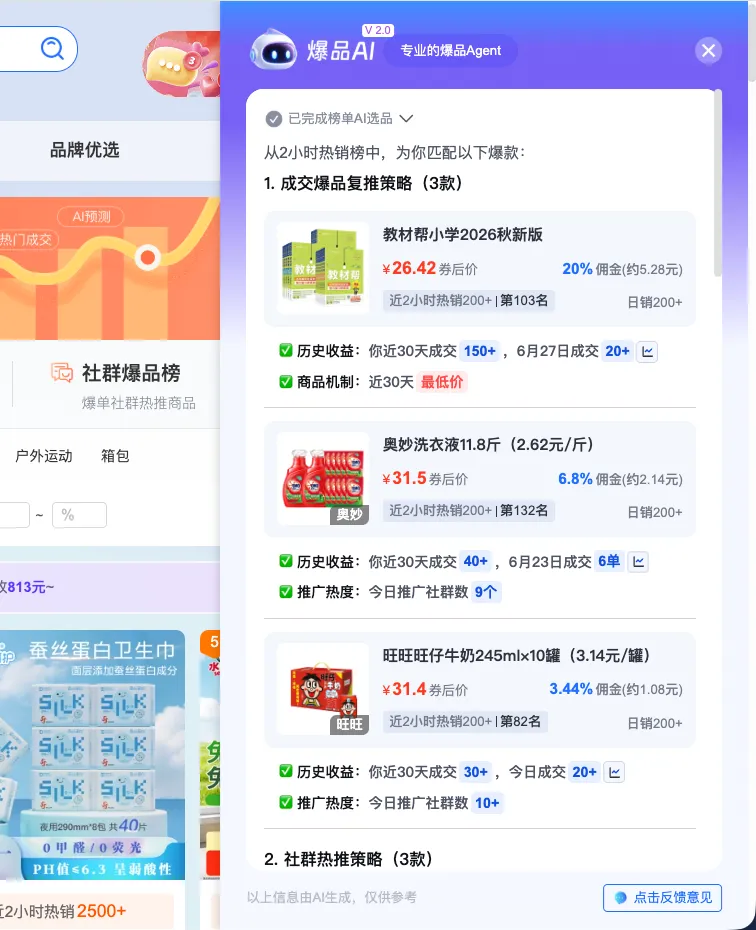
Task: Click price ¥26.42 券后价
Action: pos(430,269)
